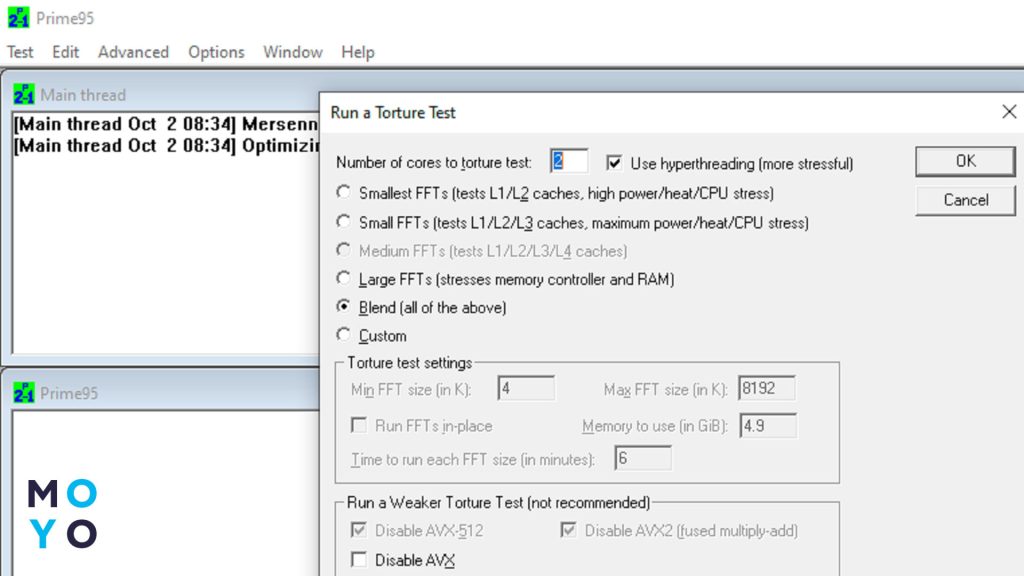Image resolution: width=1024 pixels, height=576 pixels.
Task: Click the Main thread window icon
Action: pos(24,95)
